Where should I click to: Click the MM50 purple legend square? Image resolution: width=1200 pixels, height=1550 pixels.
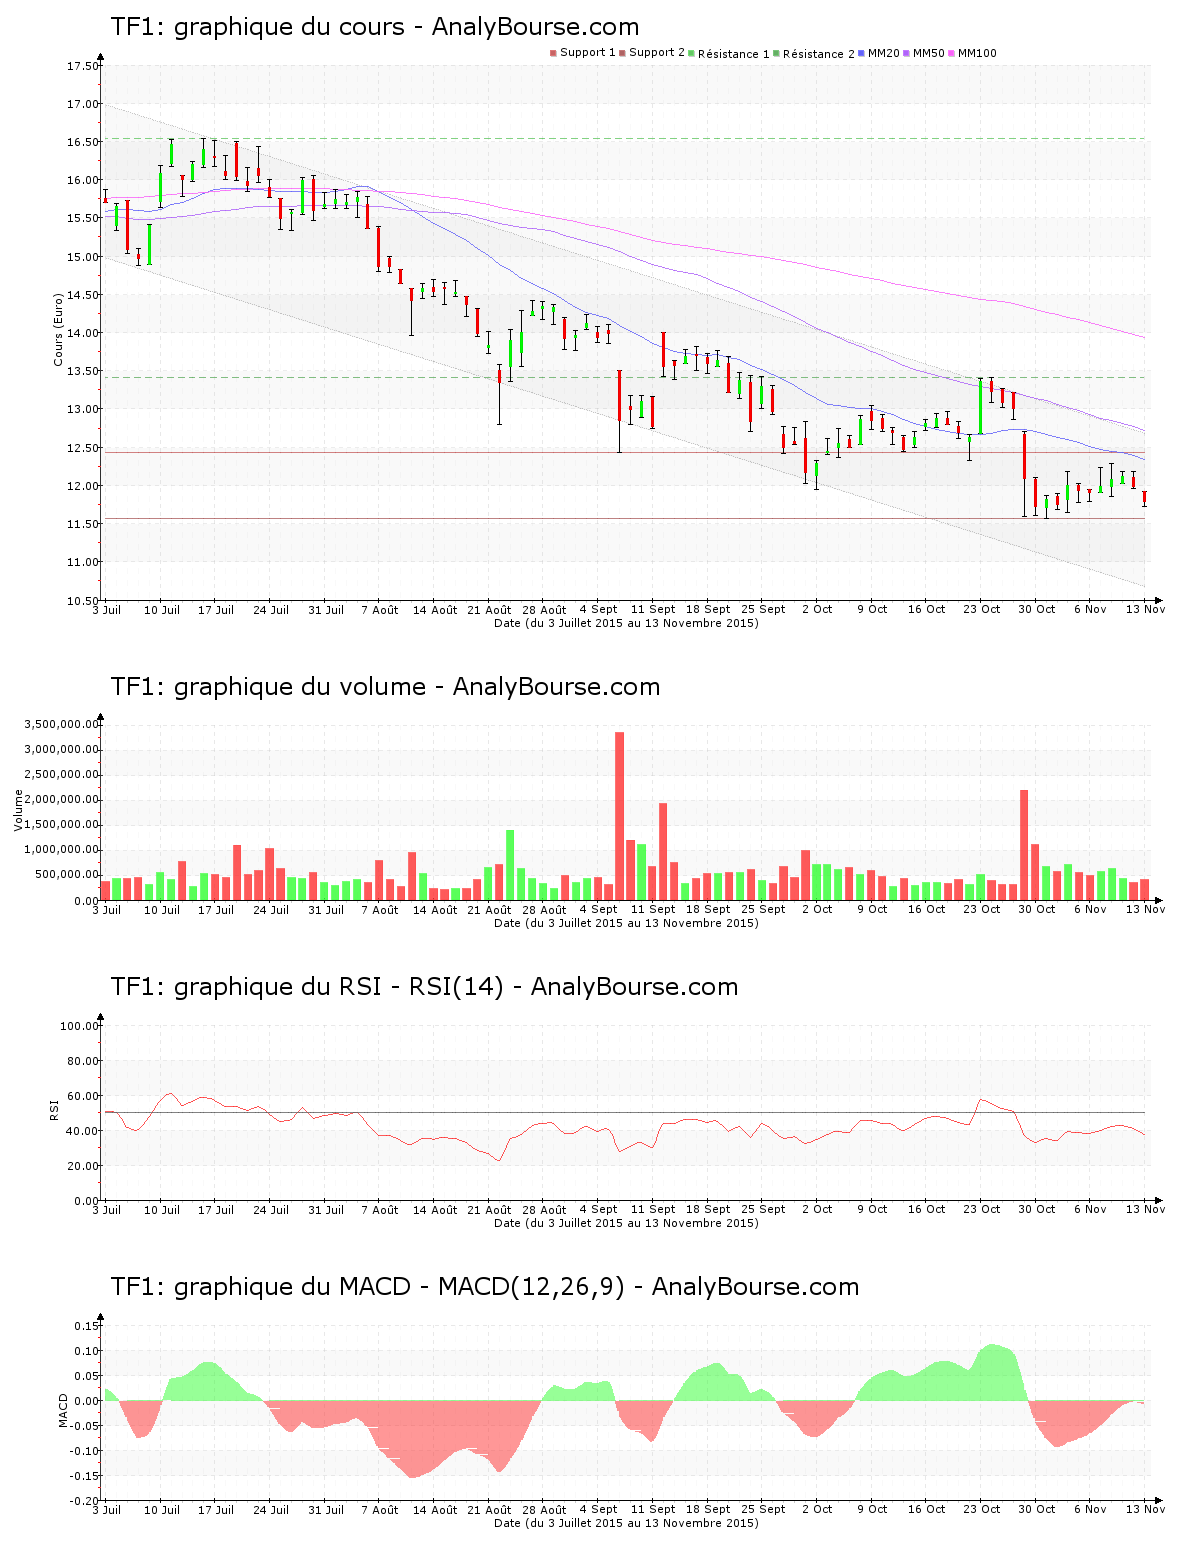coord(906,53)
